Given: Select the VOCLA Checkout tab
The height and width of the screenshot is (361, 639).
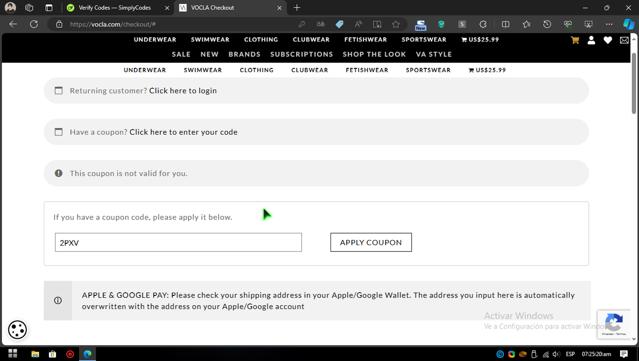Looking at the screenshot, I should tap(212, 8).
